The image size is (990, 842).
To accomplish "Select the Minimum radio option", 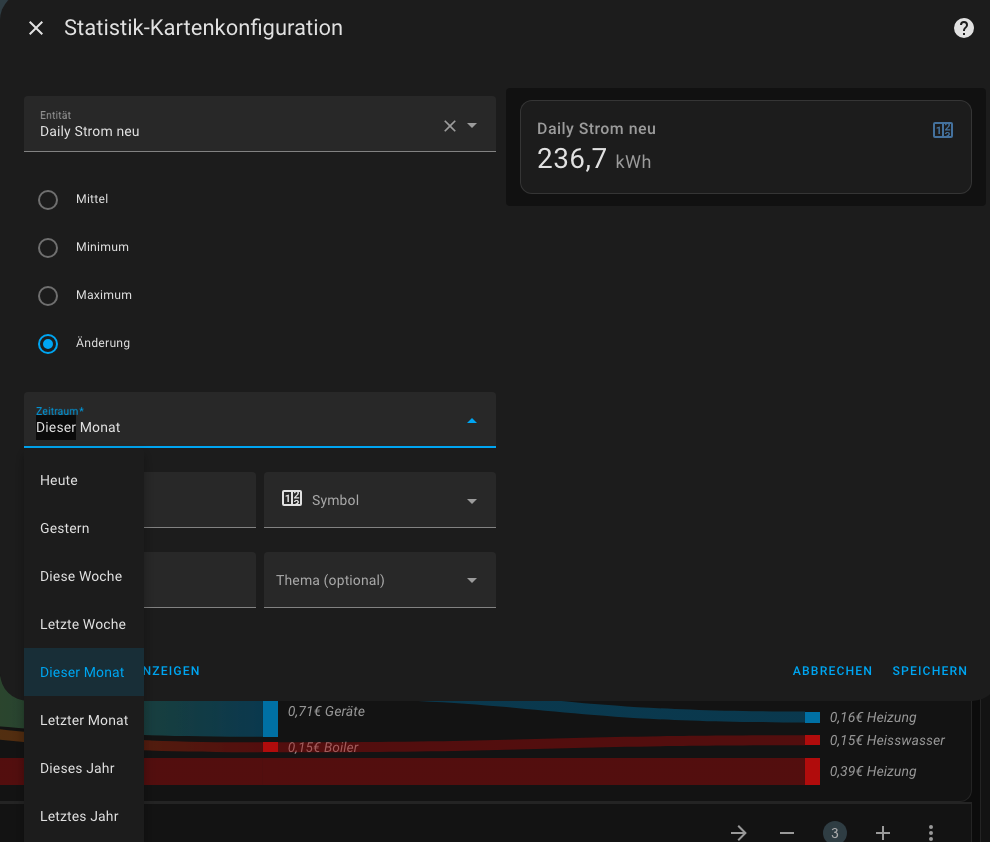I will click(48, 248).
